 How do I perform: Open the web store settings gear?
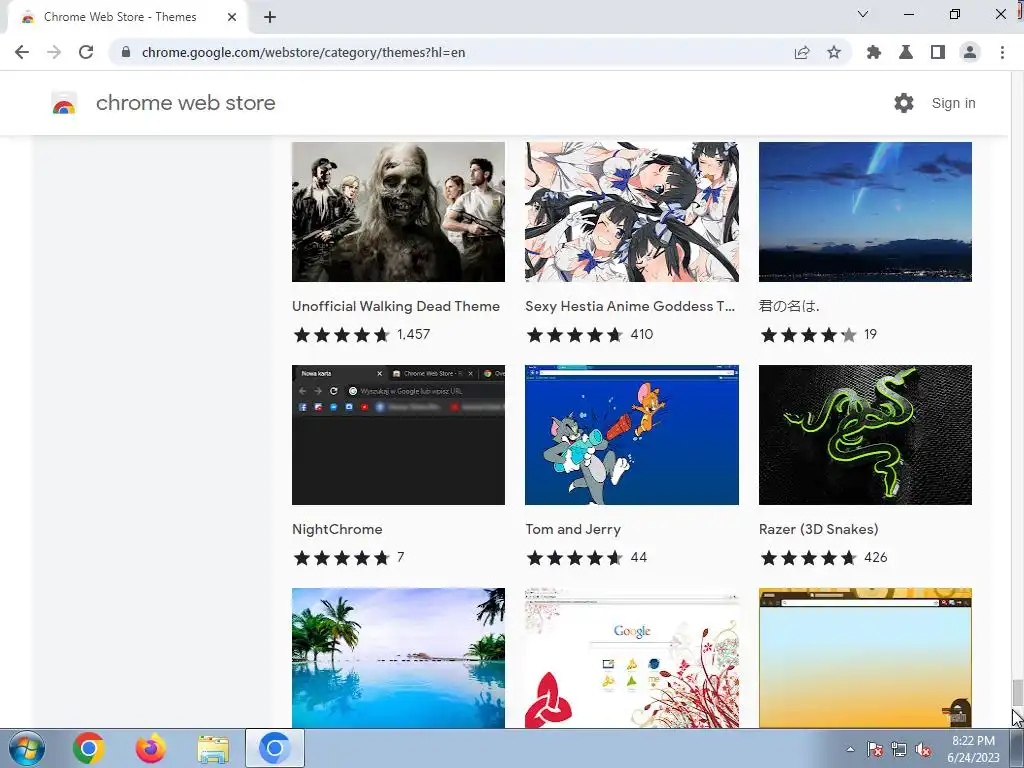point(904,103)
